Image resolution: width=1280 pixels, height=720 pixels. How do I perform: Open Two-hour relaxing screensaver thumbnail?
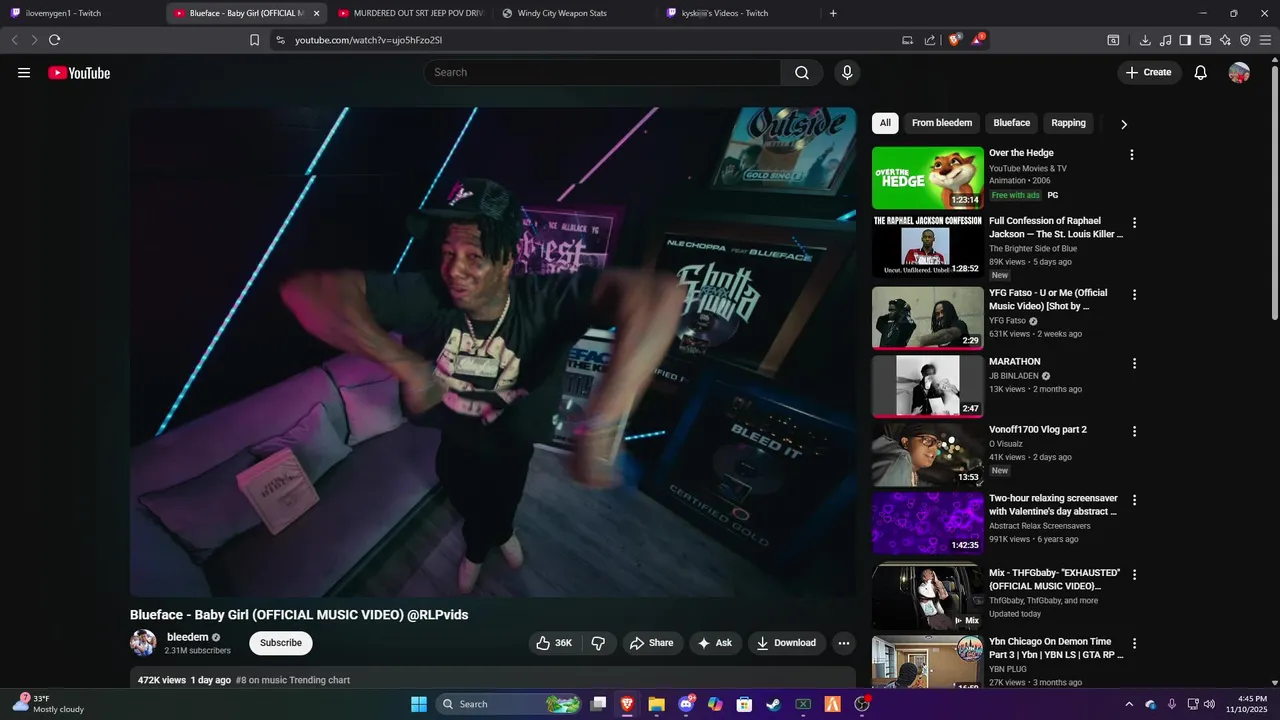tap(928, 523)
